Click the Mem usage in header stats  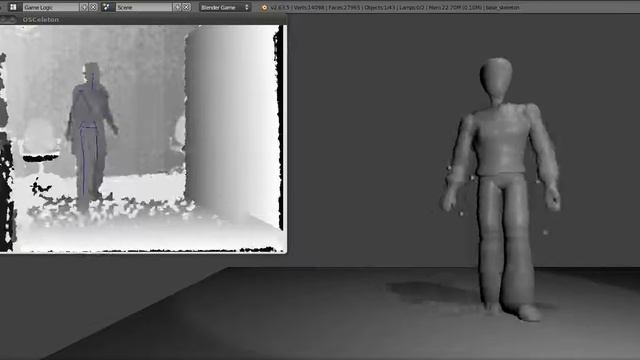pyautogui.click(x=455, y=7)
